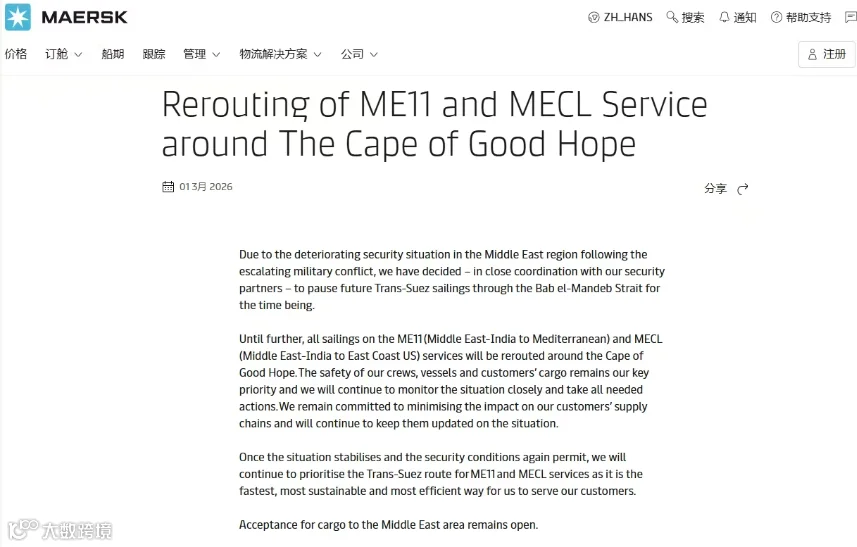This screenshot has height=547, width=857.
Task: Open the globe language icon
Action: point(594,17)
